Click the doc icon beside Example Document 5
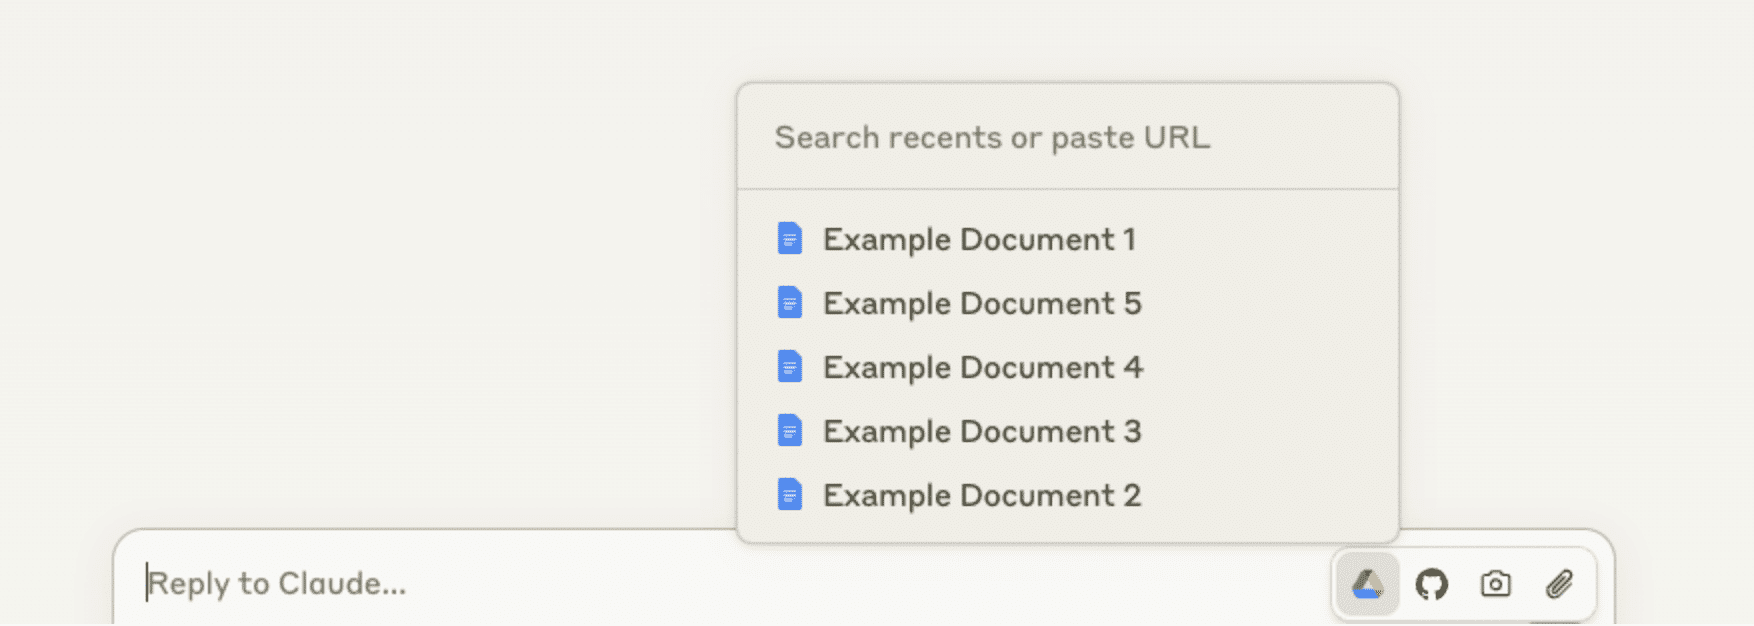Viewport: 1754px width, 626px height. 790,303
